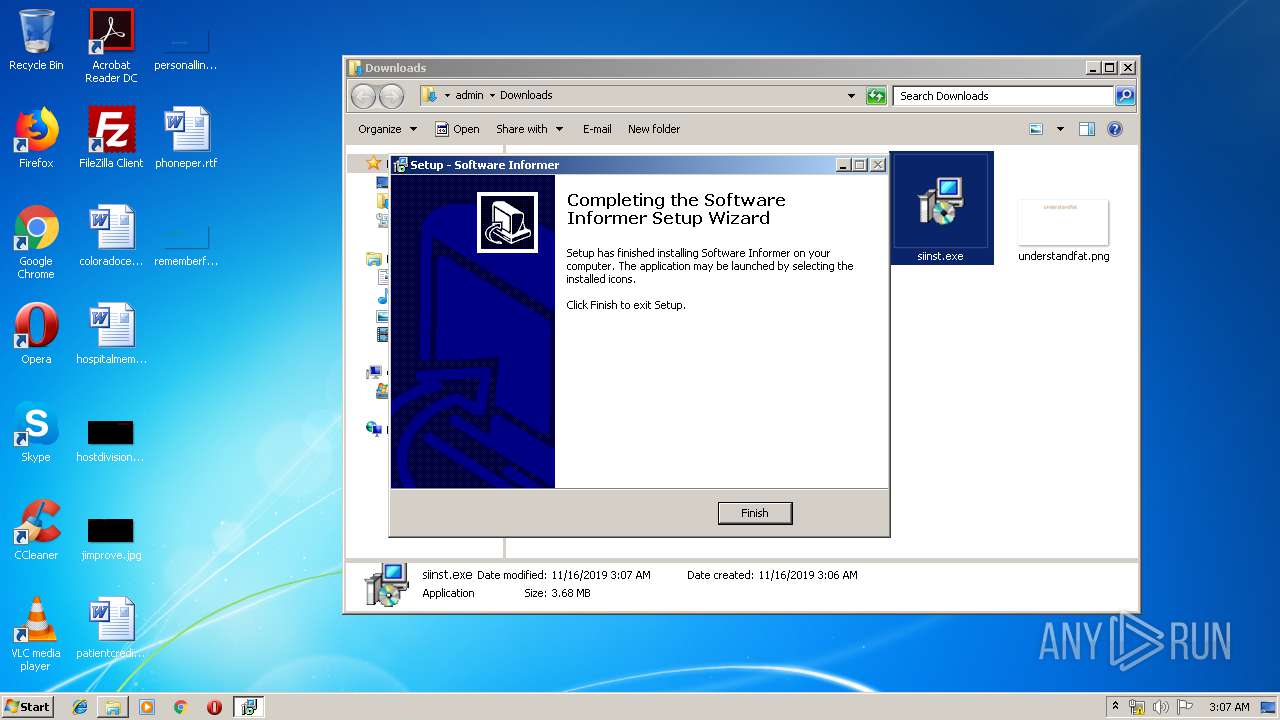Click admin in address breadcrumb
Image resolution: width=1280 pixels, height=720 pixels.
click(x=469, y=96)
